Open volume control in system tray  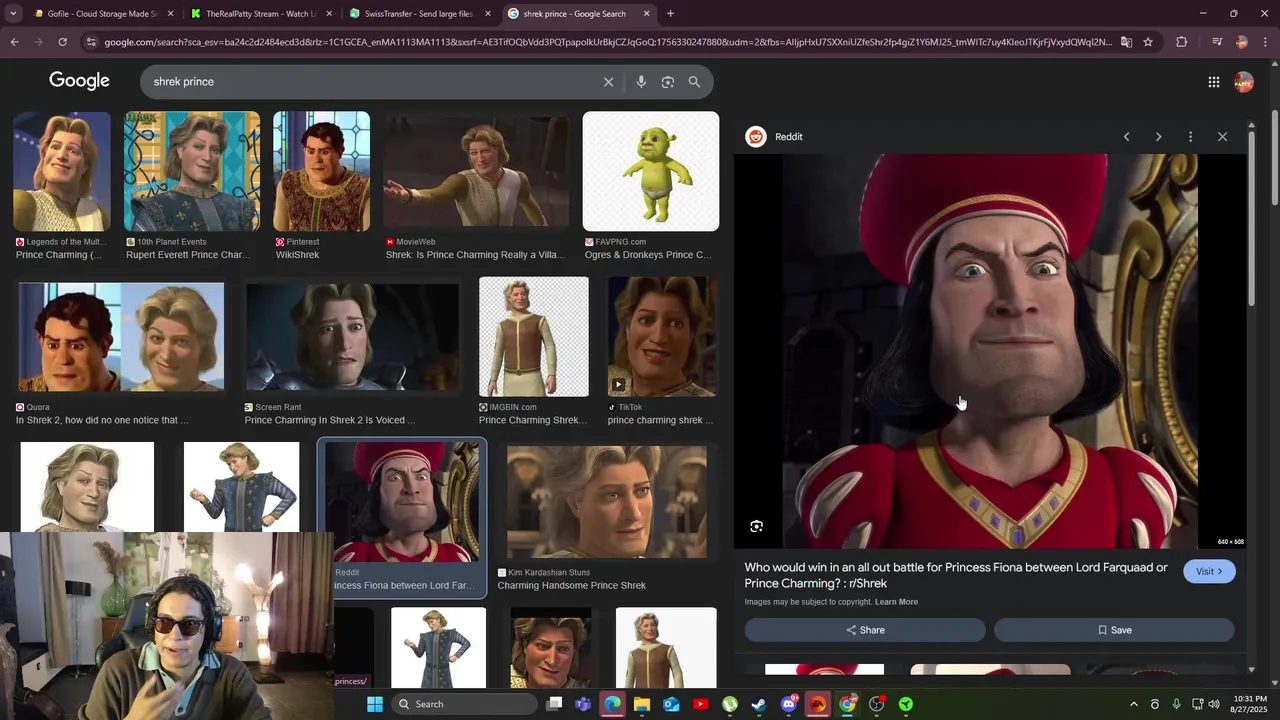pos(1213,704)
